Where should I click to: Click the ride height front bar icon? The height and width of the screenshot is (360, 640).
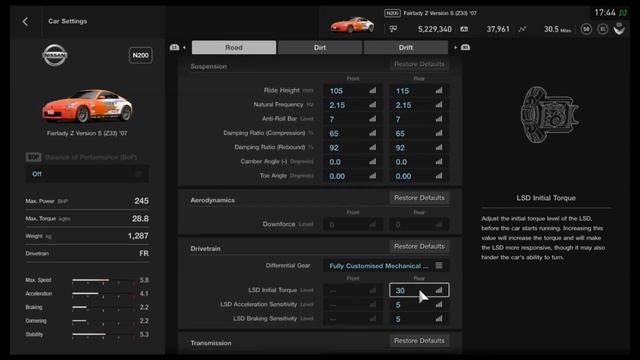coord(373,90)
